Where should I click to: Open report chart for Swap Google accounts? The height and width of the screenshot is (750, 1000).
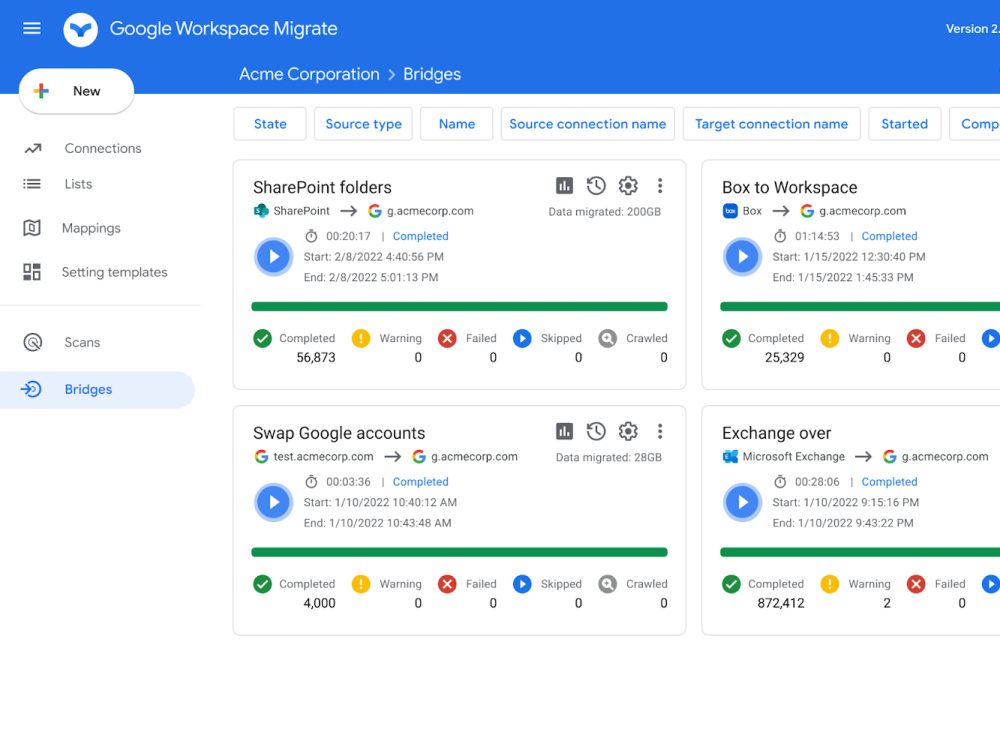(564, 431)
